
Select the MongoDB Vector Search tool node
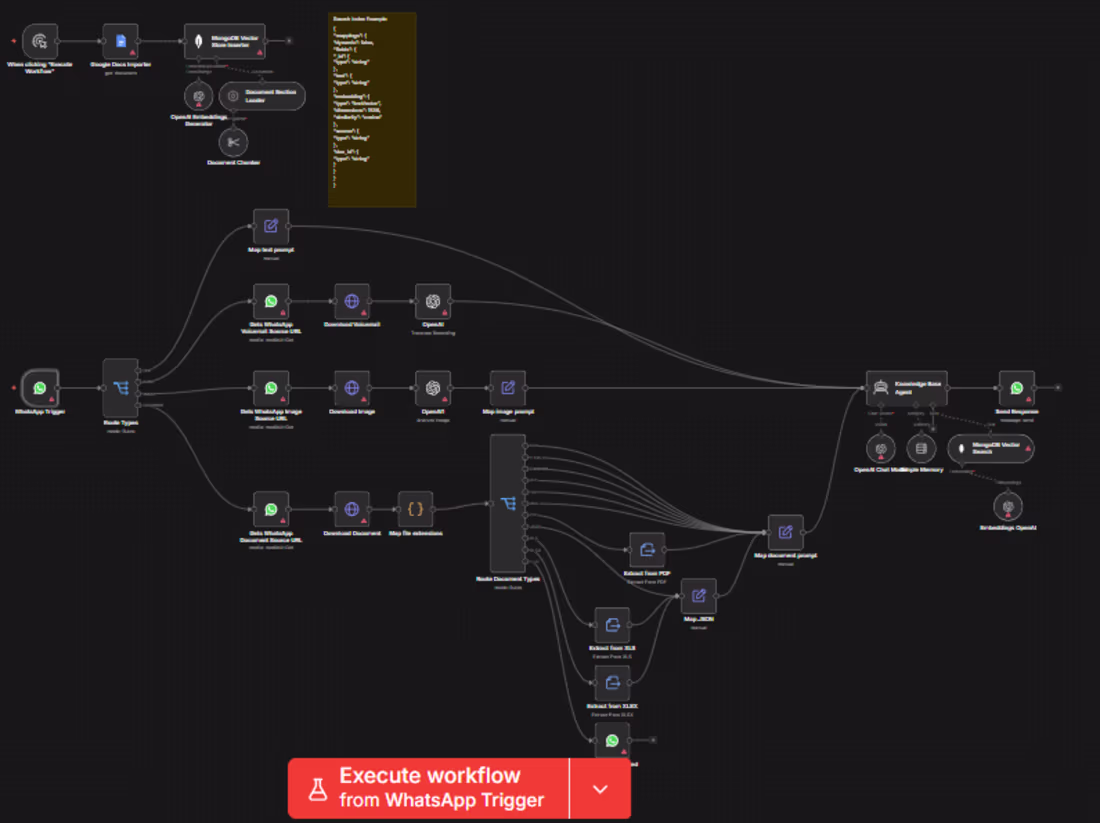pos(991,449)
